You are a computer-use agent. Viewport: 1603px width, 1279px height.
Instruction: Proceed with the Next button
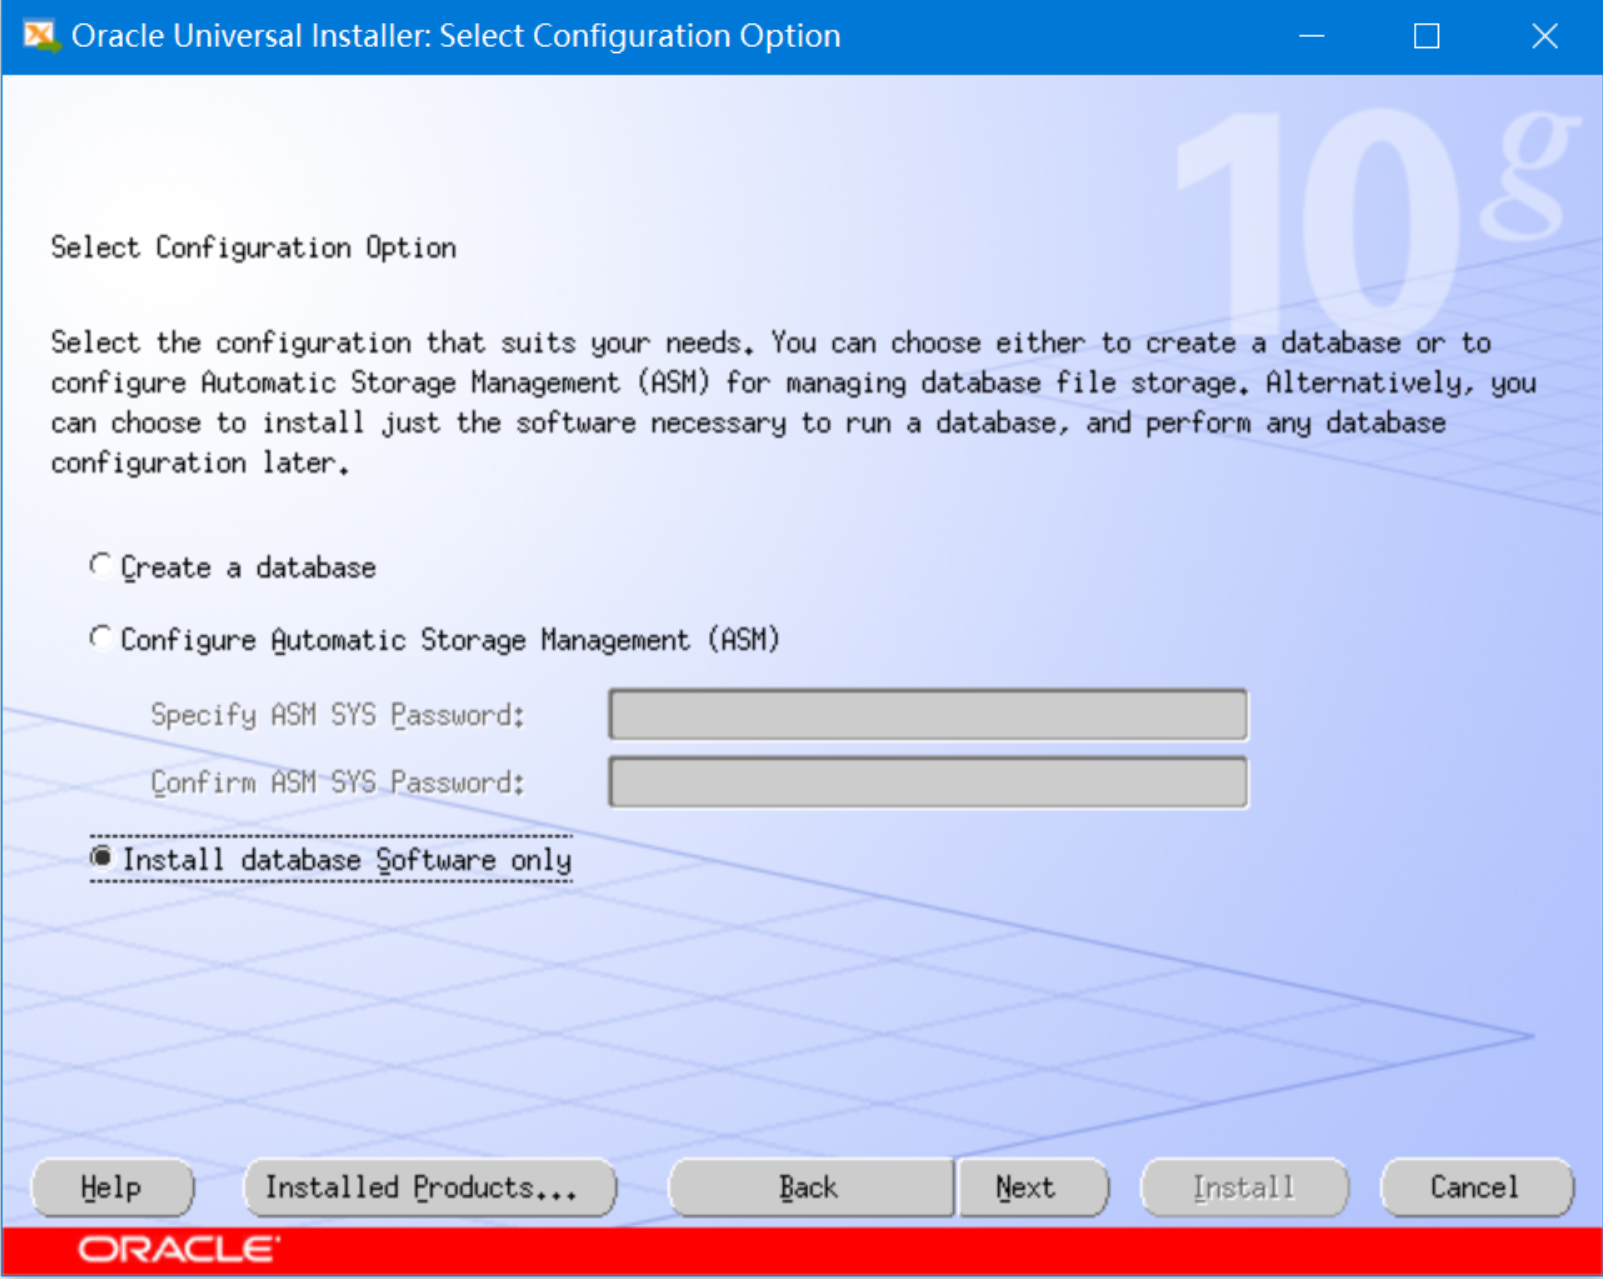pyautogui.click(x=1033, y=1187)
